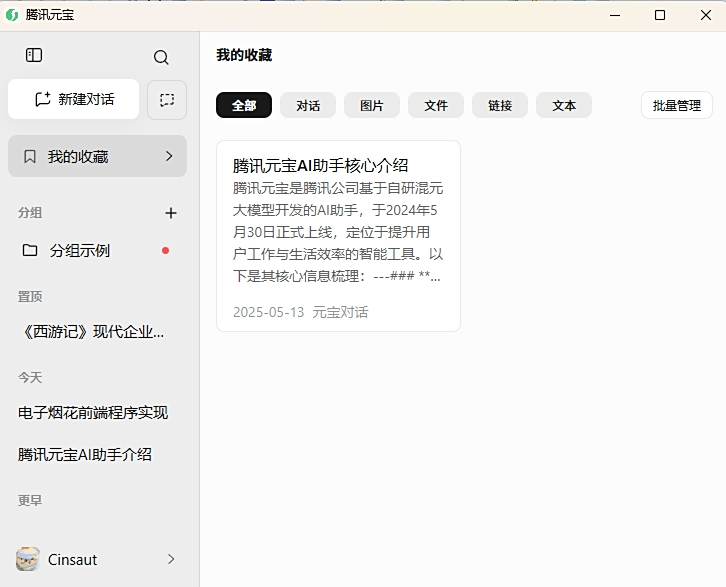The height and width of the screenshot is (587, 726).
Task: Switch to the 对话 filter tab
Action: (x=308, y=105)
